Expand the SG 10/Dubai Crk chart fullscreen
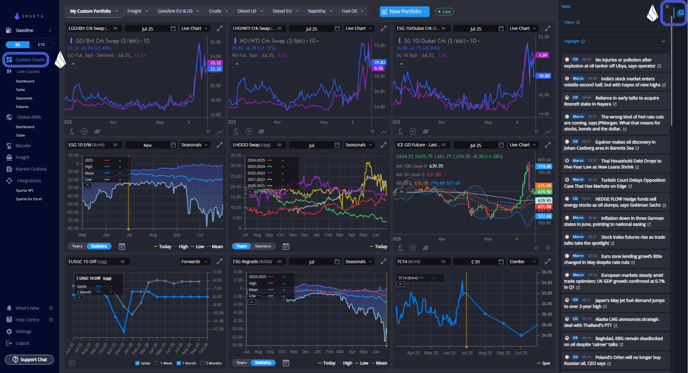 tap(548, 29)
